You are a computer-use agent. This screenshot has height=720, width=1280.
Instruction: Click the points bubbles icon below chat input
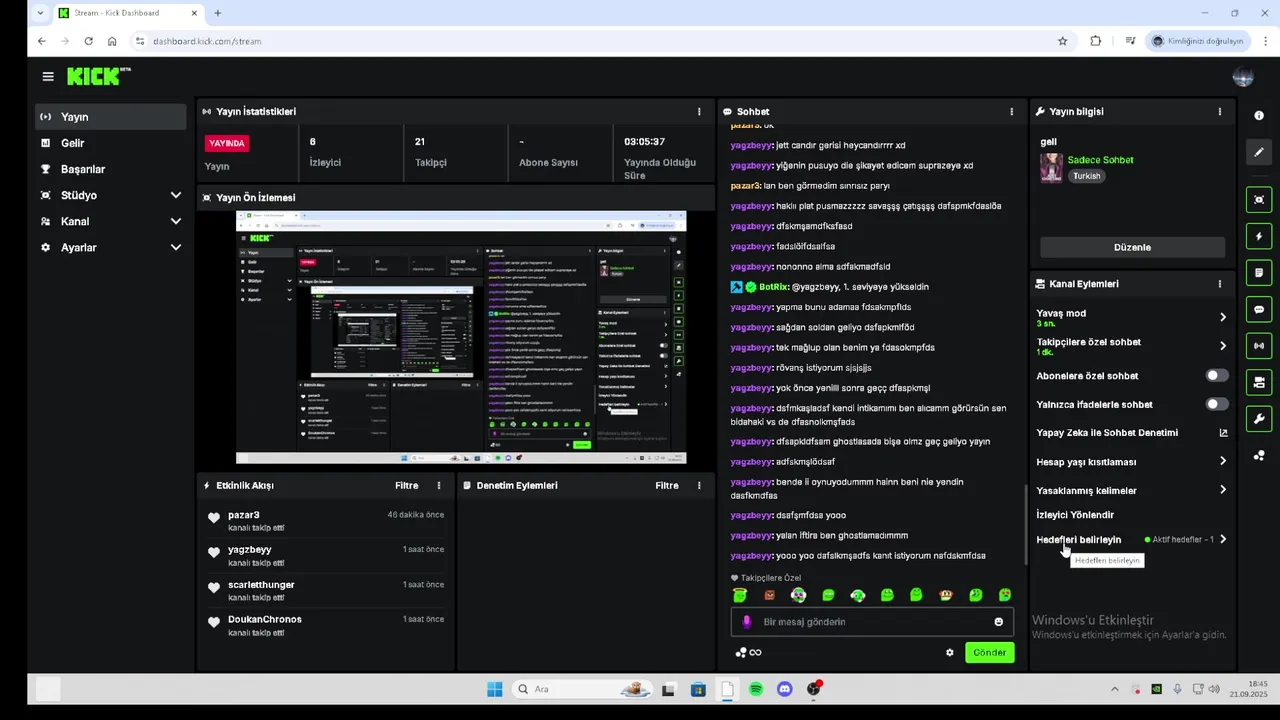[741, 652]
